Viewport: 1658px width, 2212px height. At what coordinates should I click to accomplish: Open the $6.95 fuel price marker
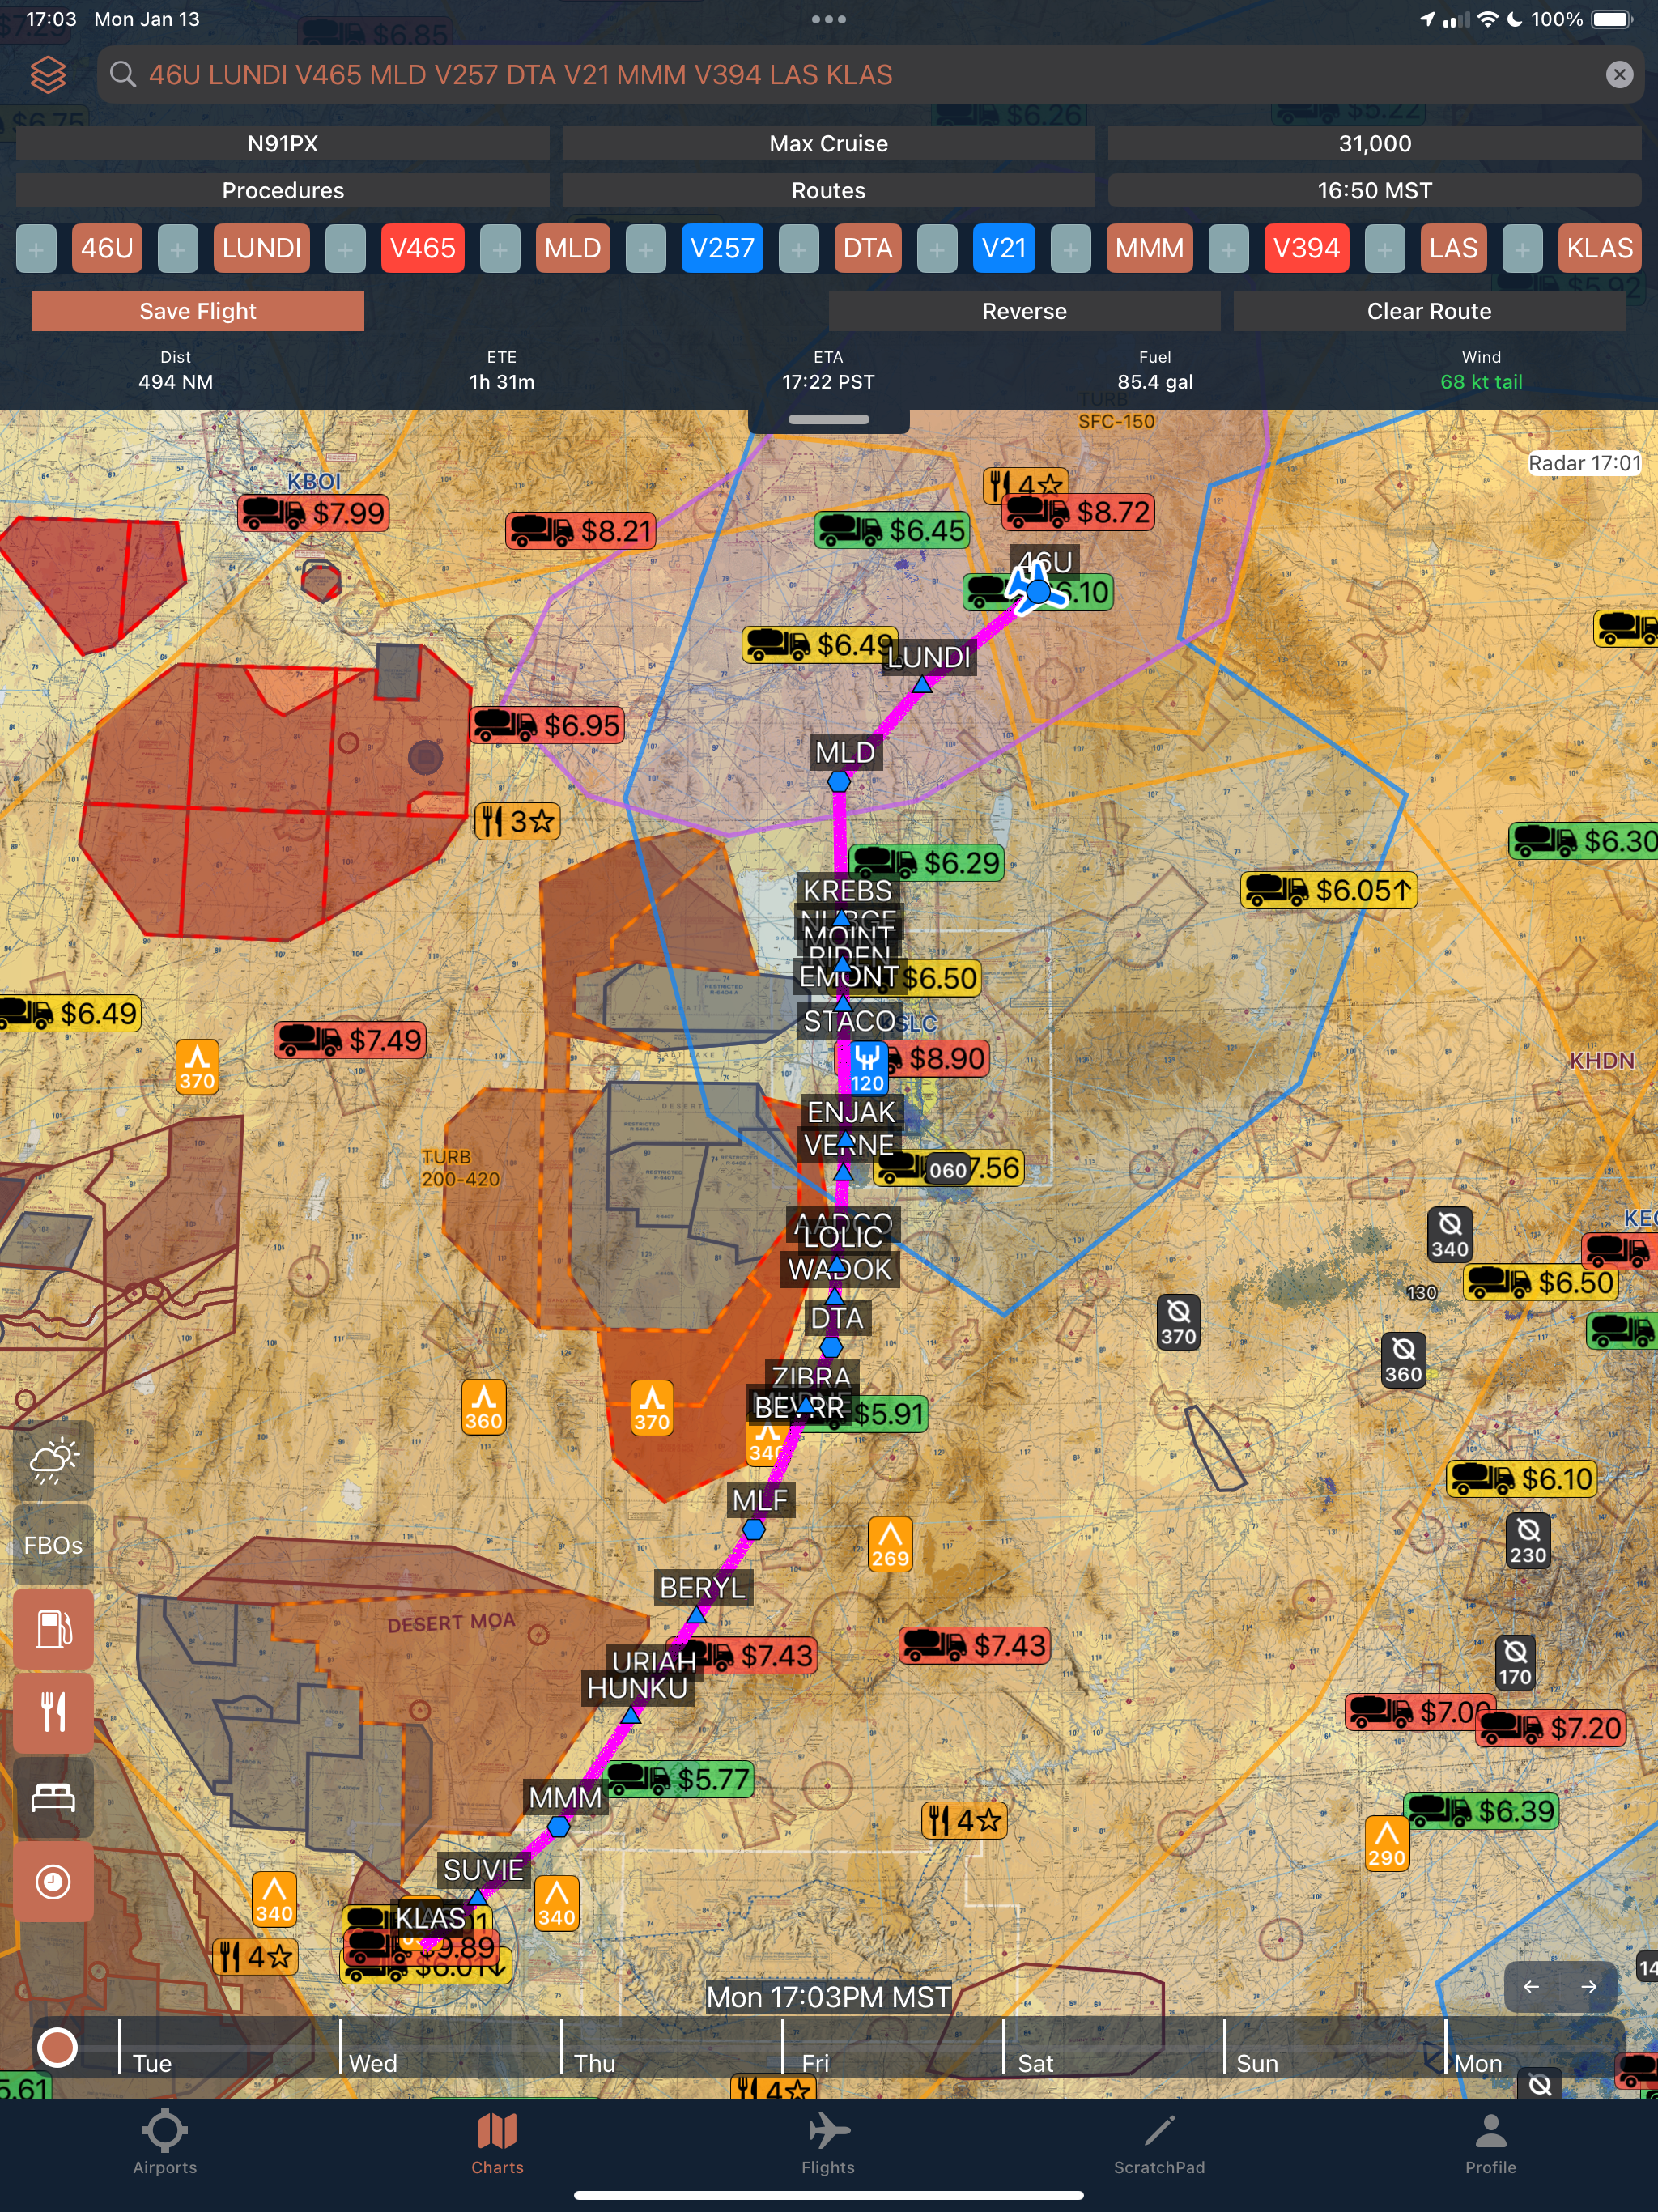click(x=548, y=725)
